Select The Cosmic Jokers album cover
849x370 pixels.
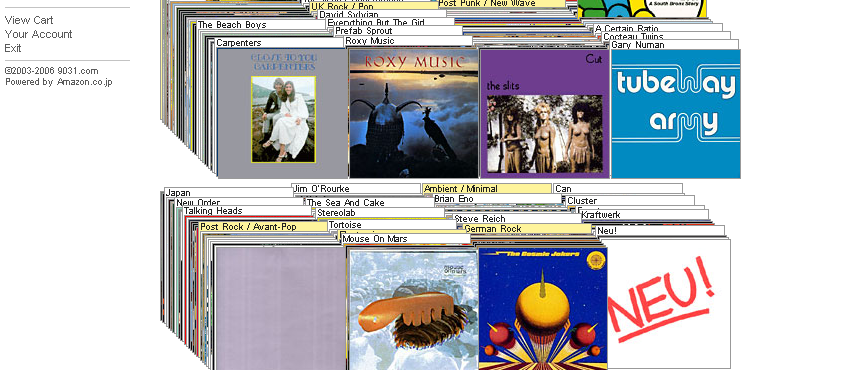543,309
